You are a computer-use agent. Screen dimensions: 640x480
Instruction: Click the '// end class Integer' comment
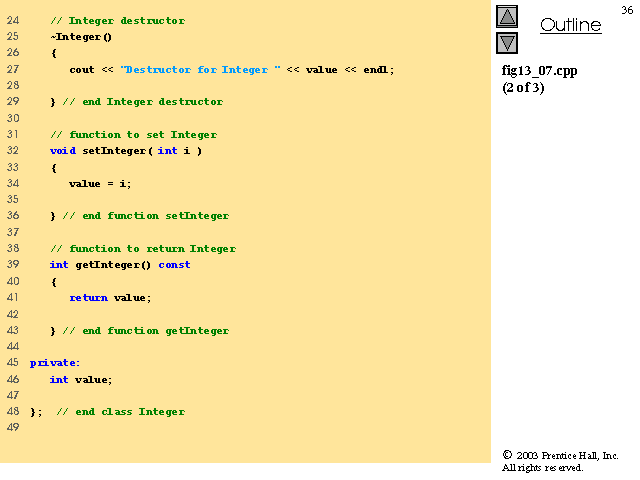click(x=121, y=412)
